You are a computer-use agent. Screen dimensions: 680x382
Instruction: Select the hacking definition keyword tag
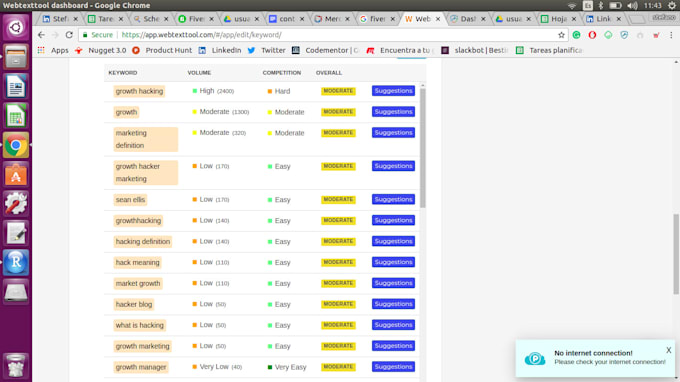coord(143,242)
